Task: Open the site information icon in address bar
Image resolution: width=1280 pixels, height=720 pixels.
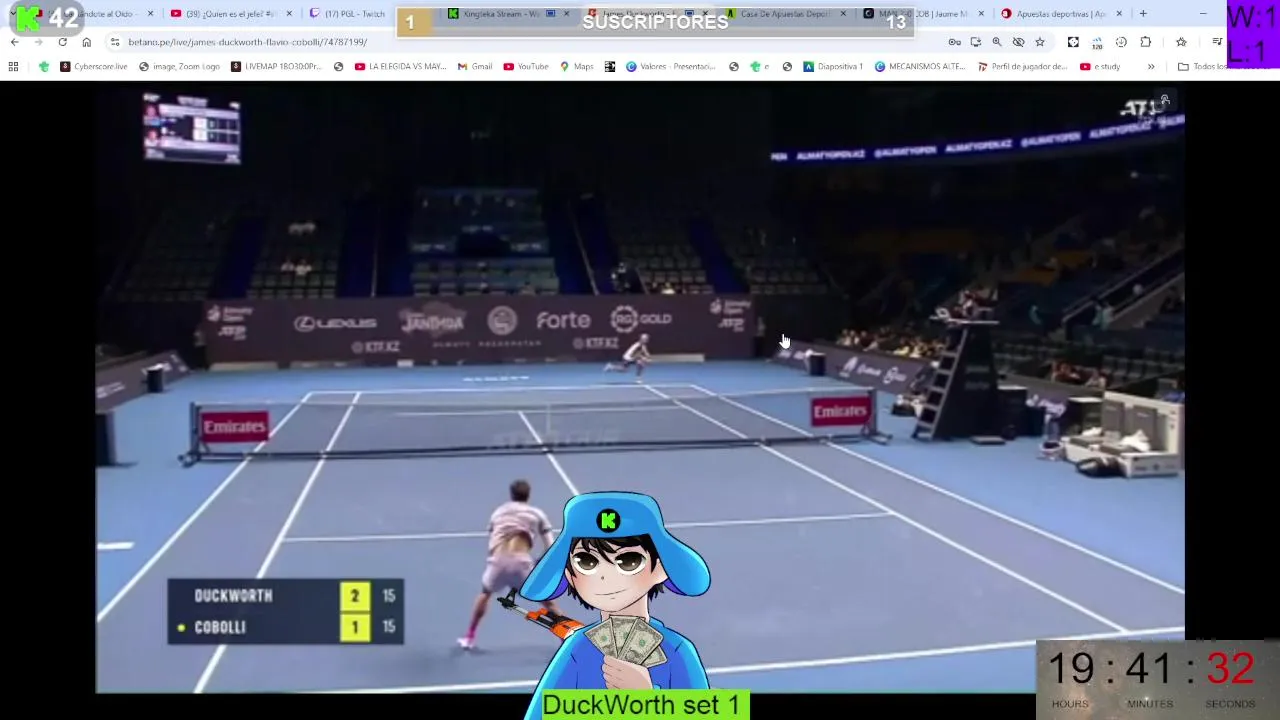Action: point(114,42)
